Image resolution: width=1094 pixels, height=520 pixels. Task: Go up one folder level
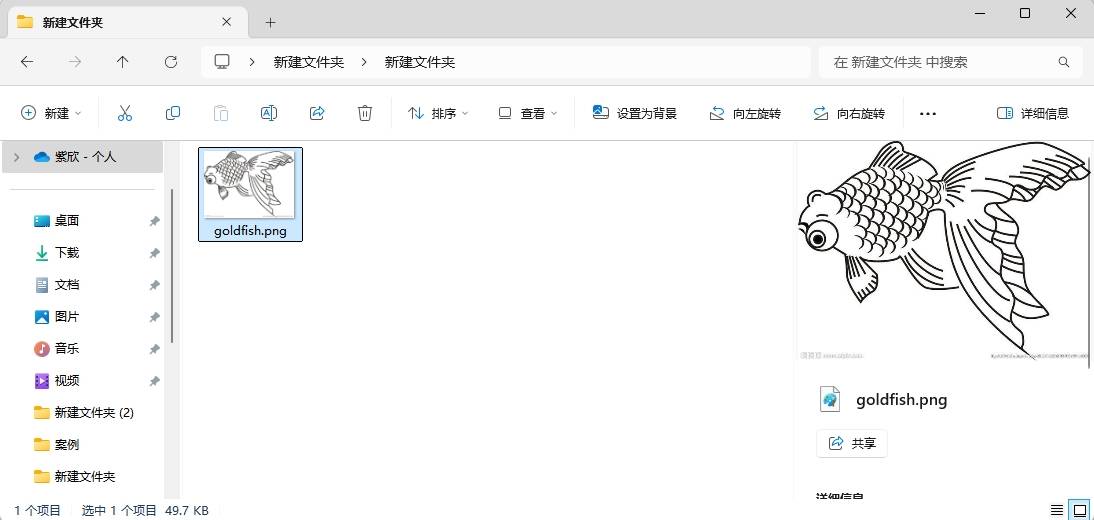[123, 62]
